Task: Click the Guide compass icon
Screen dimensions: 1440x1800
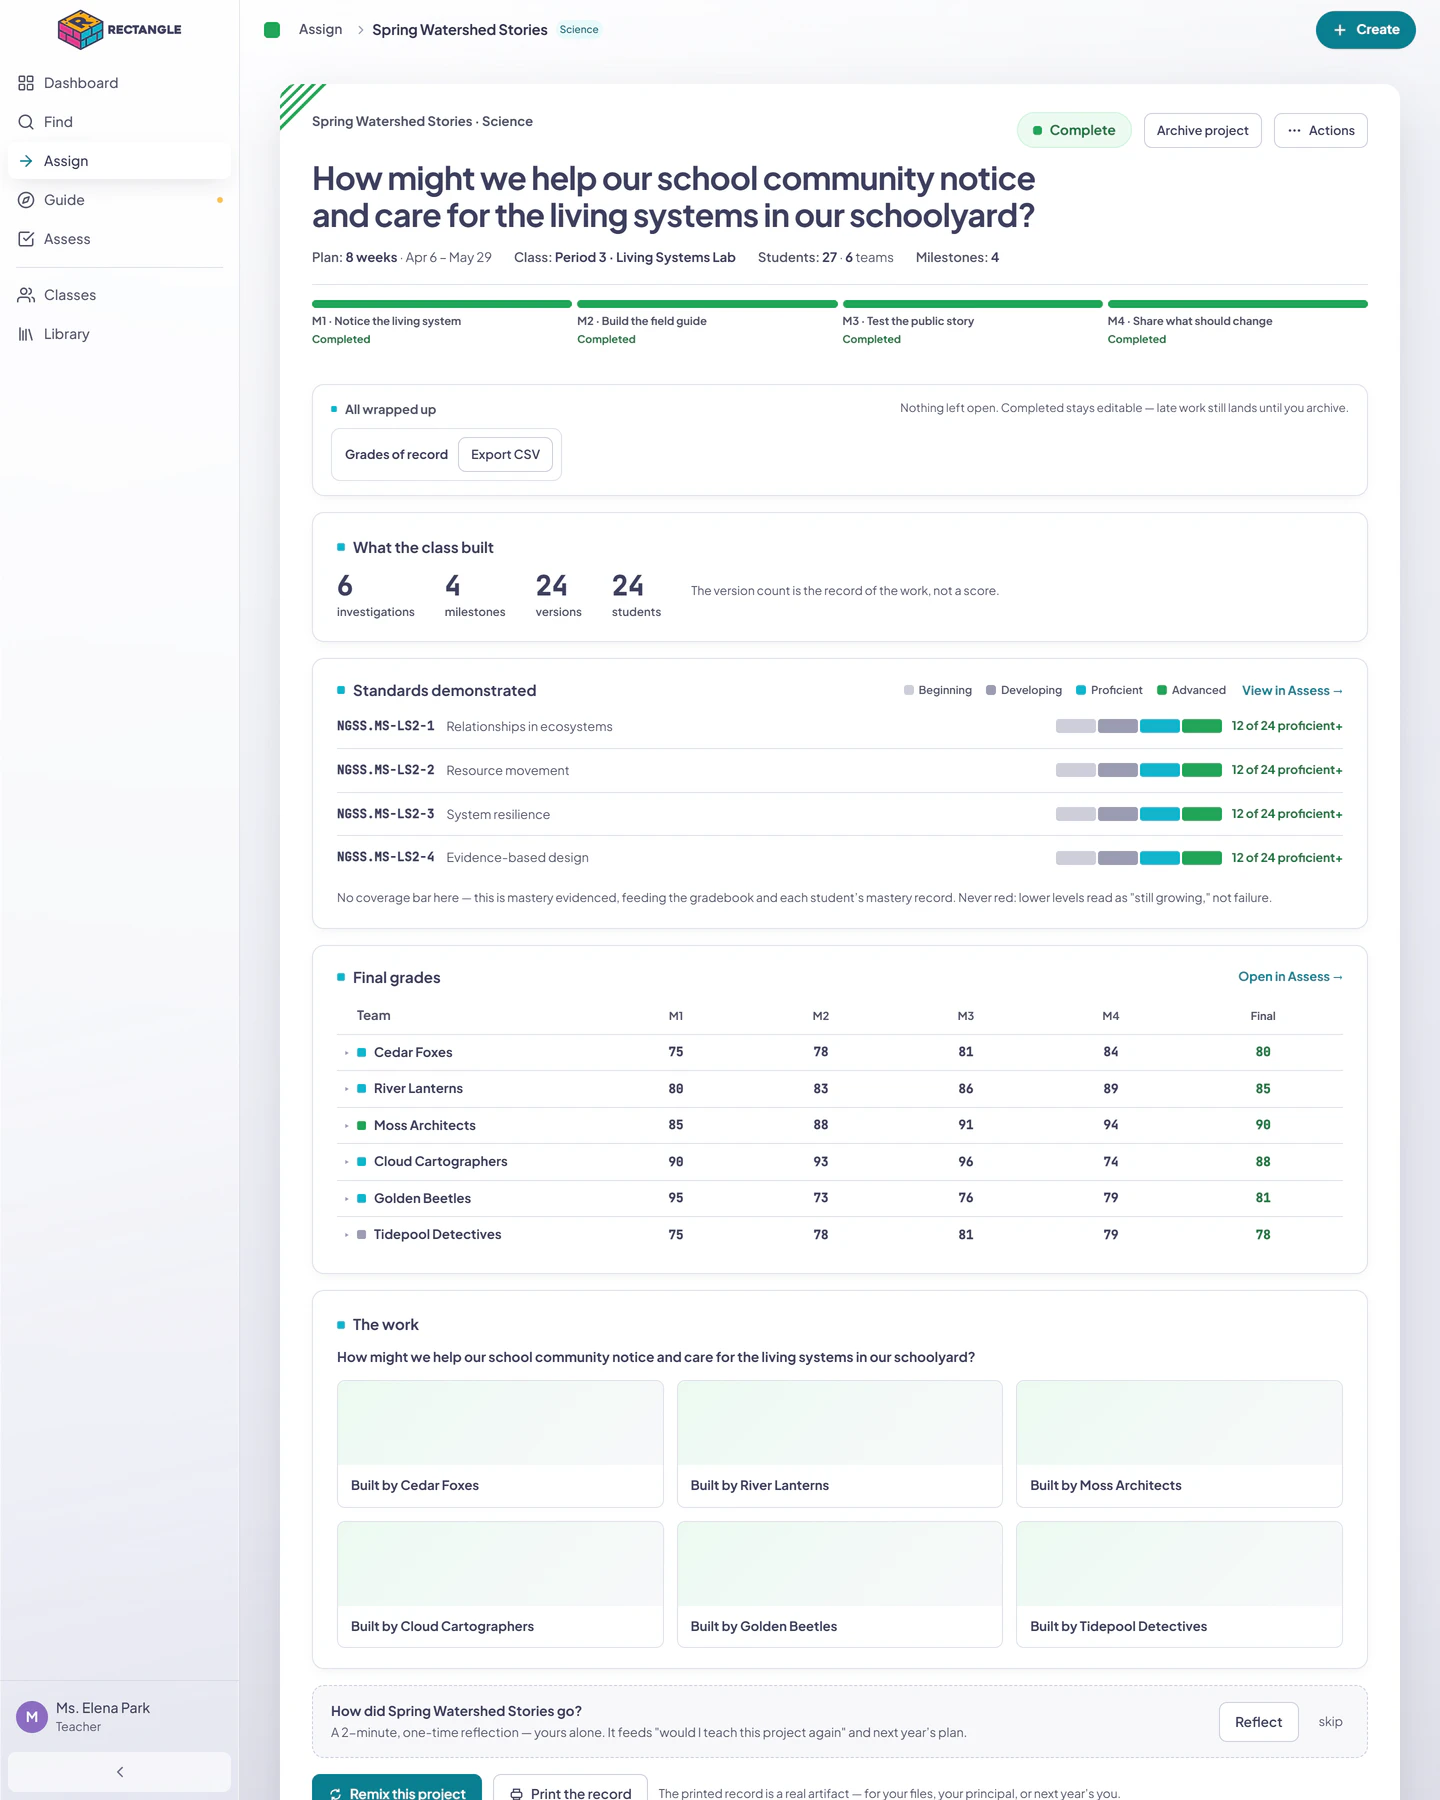Action: [26, 200]
